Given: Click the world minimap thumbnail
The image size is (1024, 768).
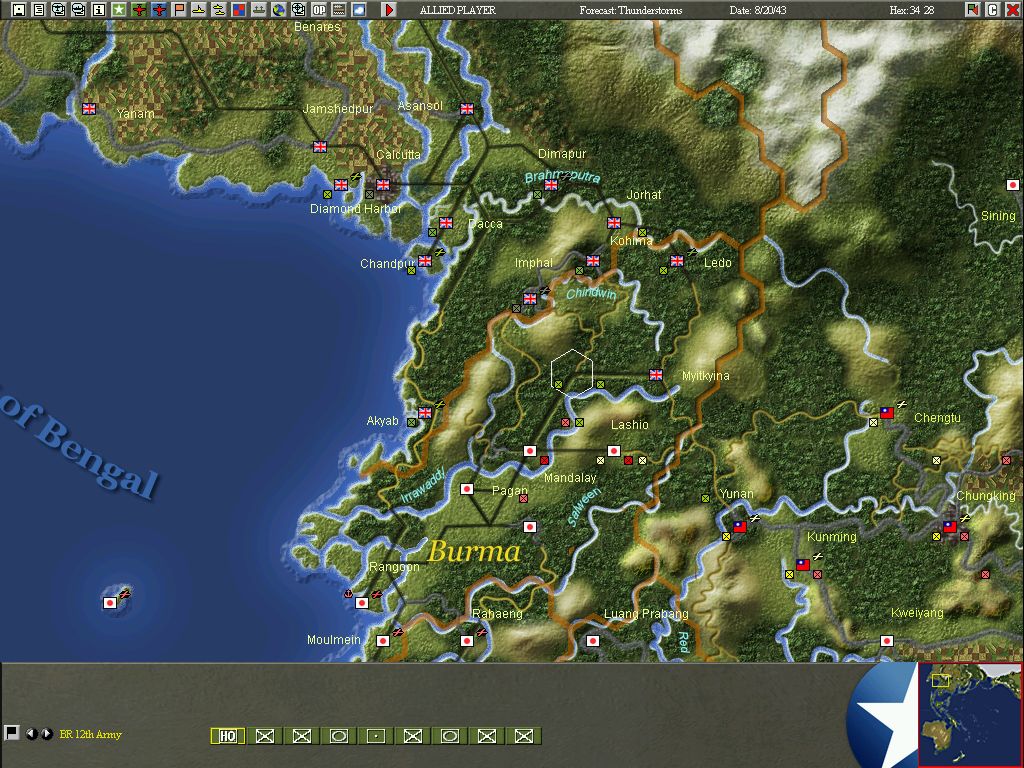Looking at the screenshot, I should point(970,714).
